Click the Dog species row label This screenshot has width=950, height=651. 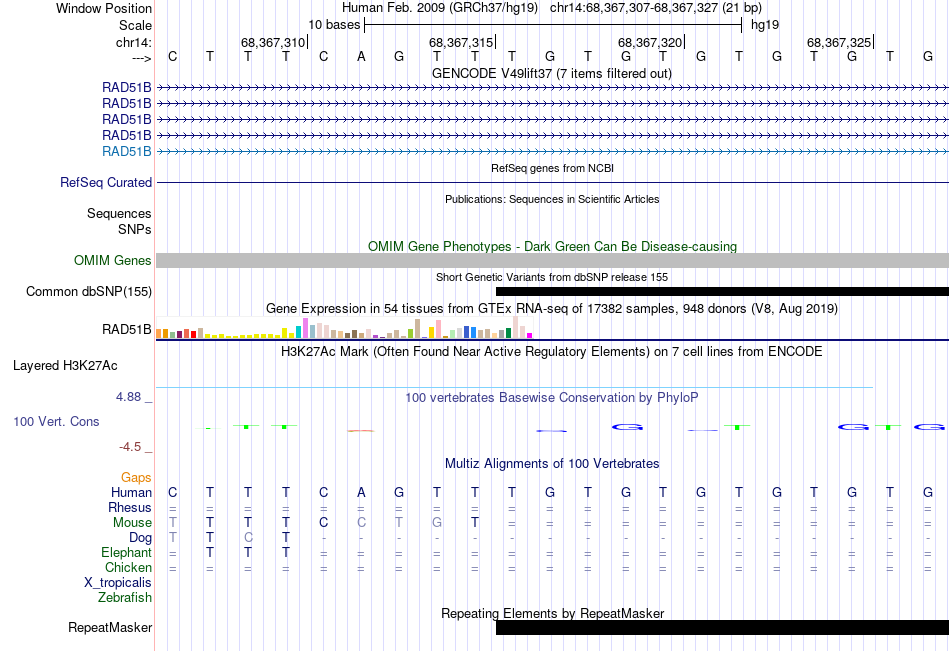[141, 538]
